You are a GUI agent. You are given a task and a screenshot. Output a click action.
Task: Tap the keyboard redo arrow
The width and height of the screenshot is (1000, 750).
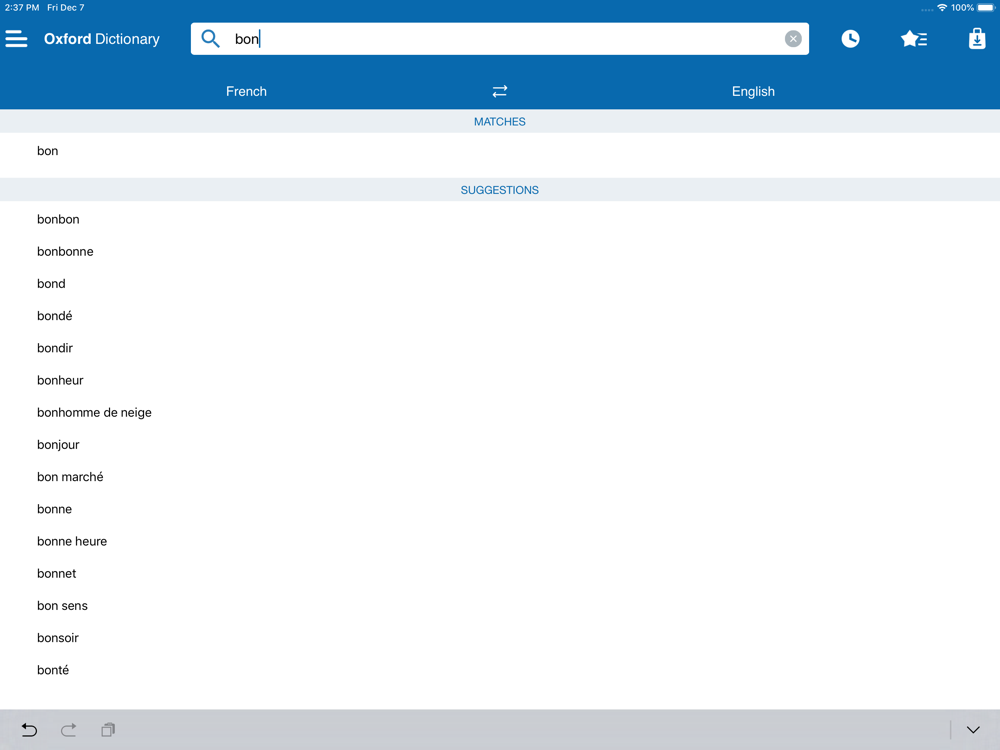point(68,730)
